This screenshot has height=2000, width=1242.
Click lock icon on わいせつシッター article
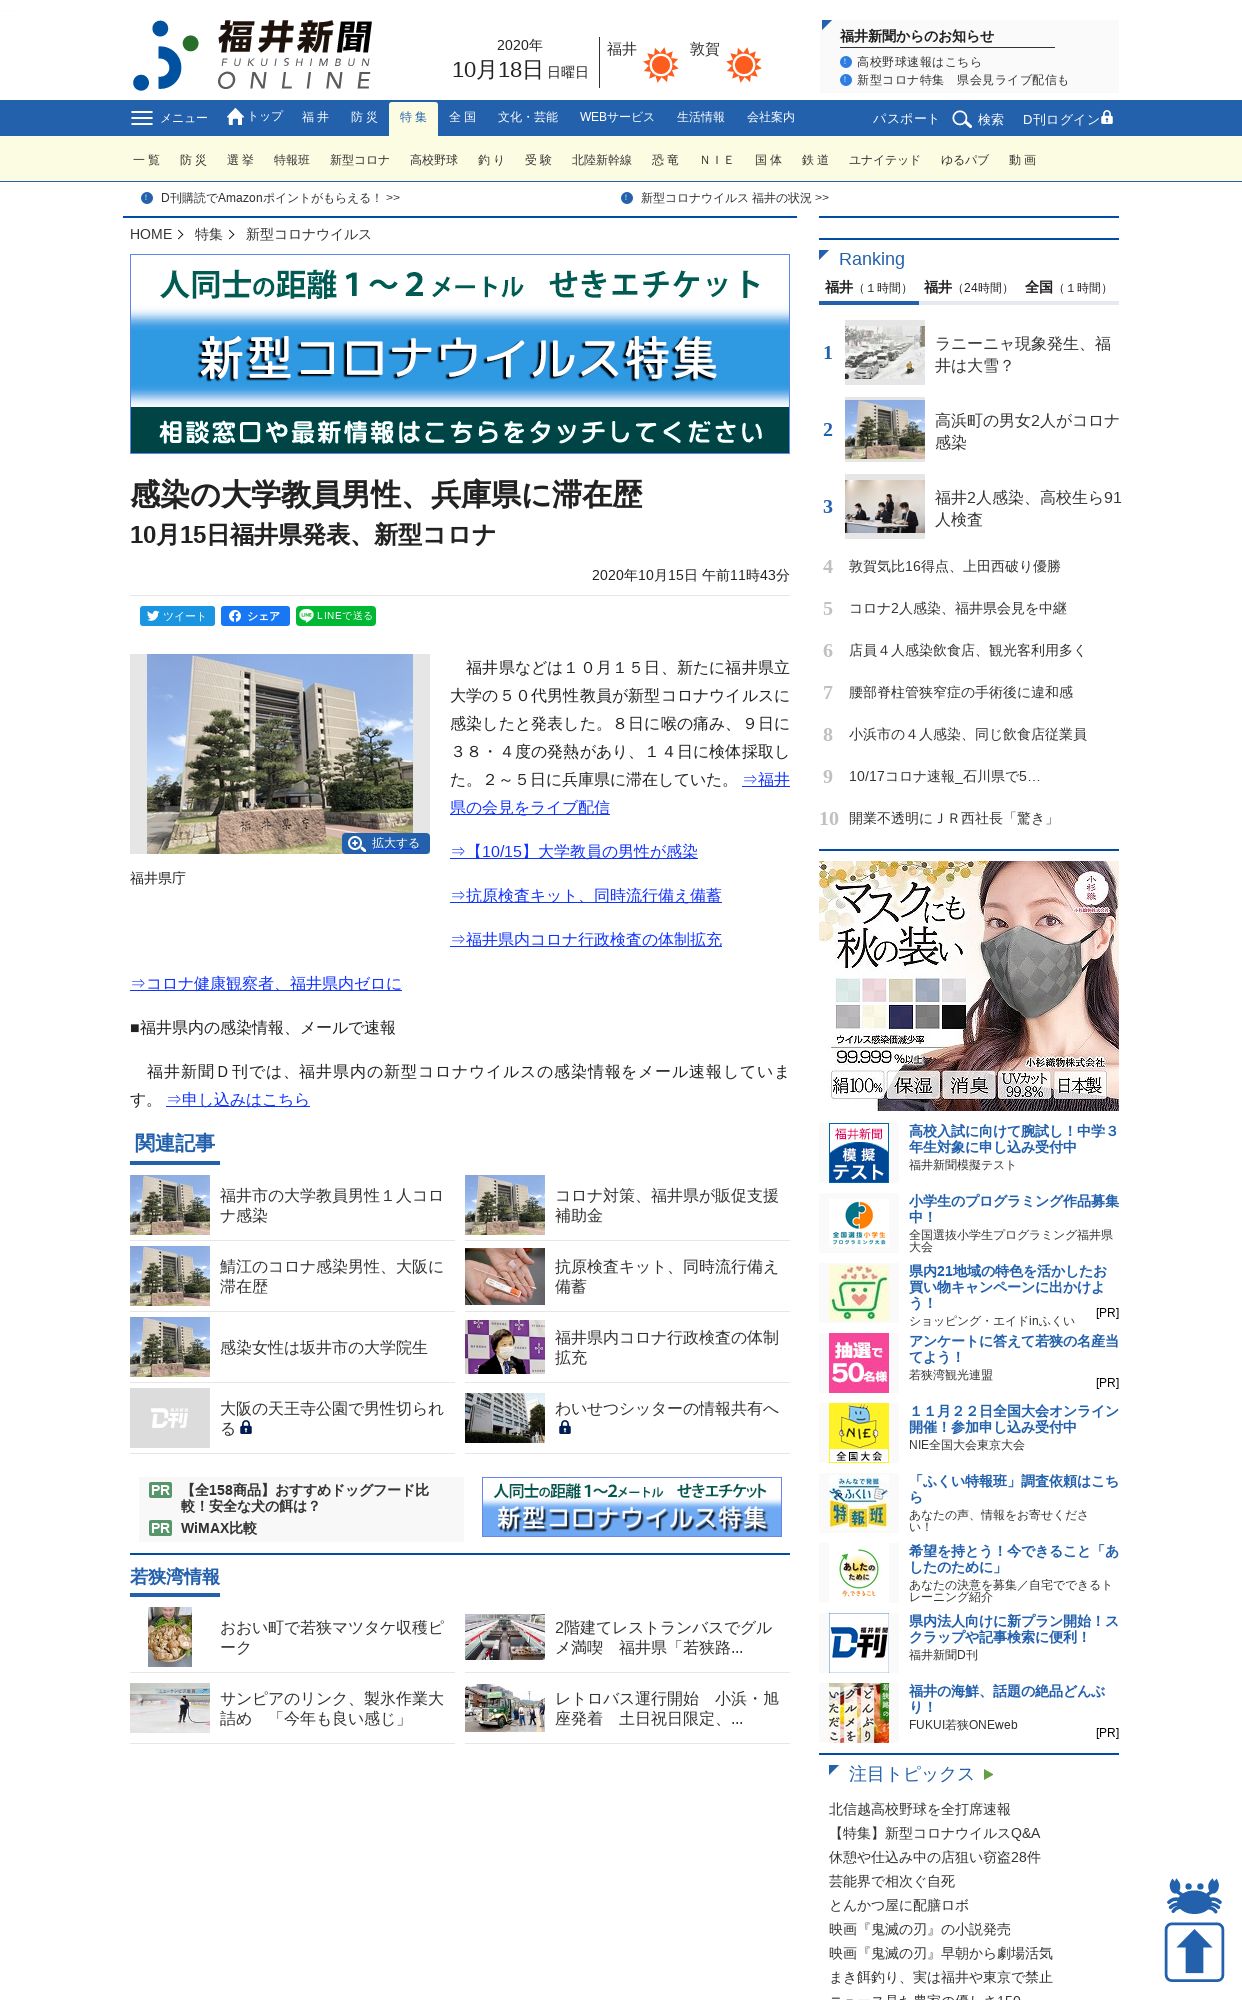coord(565,1428)
